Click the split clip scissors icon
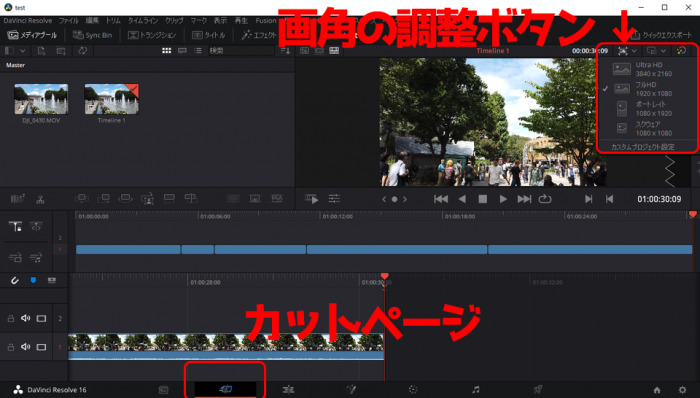Viewport: 700px width, 398px height. coord(40,199)
